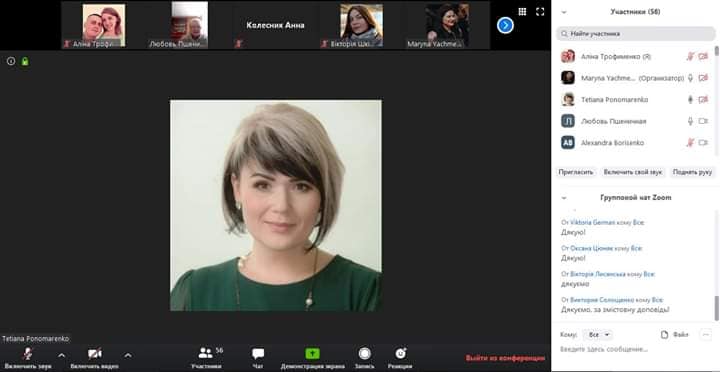Enter full screen mode icon
720x372 pixels.
(x=540, y=11)
